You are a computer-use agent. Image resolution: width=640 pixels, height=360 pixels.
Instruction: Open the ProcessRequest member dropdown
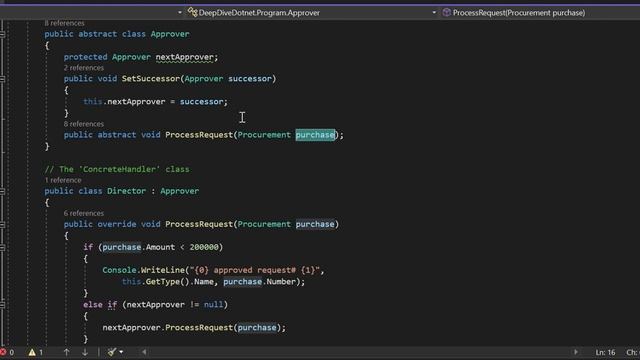(x=541, y=13)
